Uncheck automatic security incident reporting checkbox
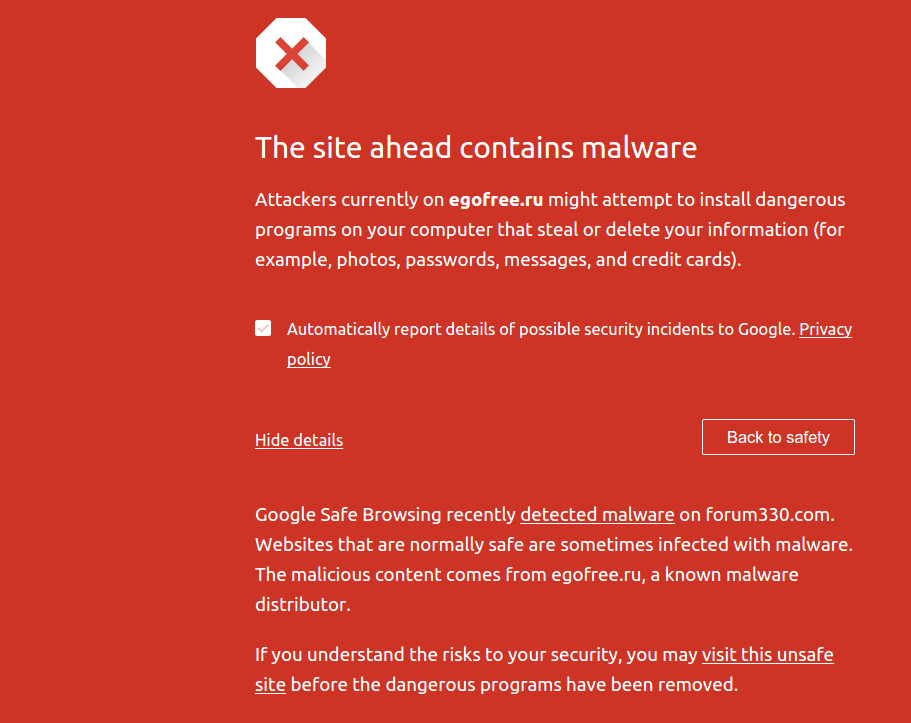This screenshot has height=723, width=911. point(263,328)
